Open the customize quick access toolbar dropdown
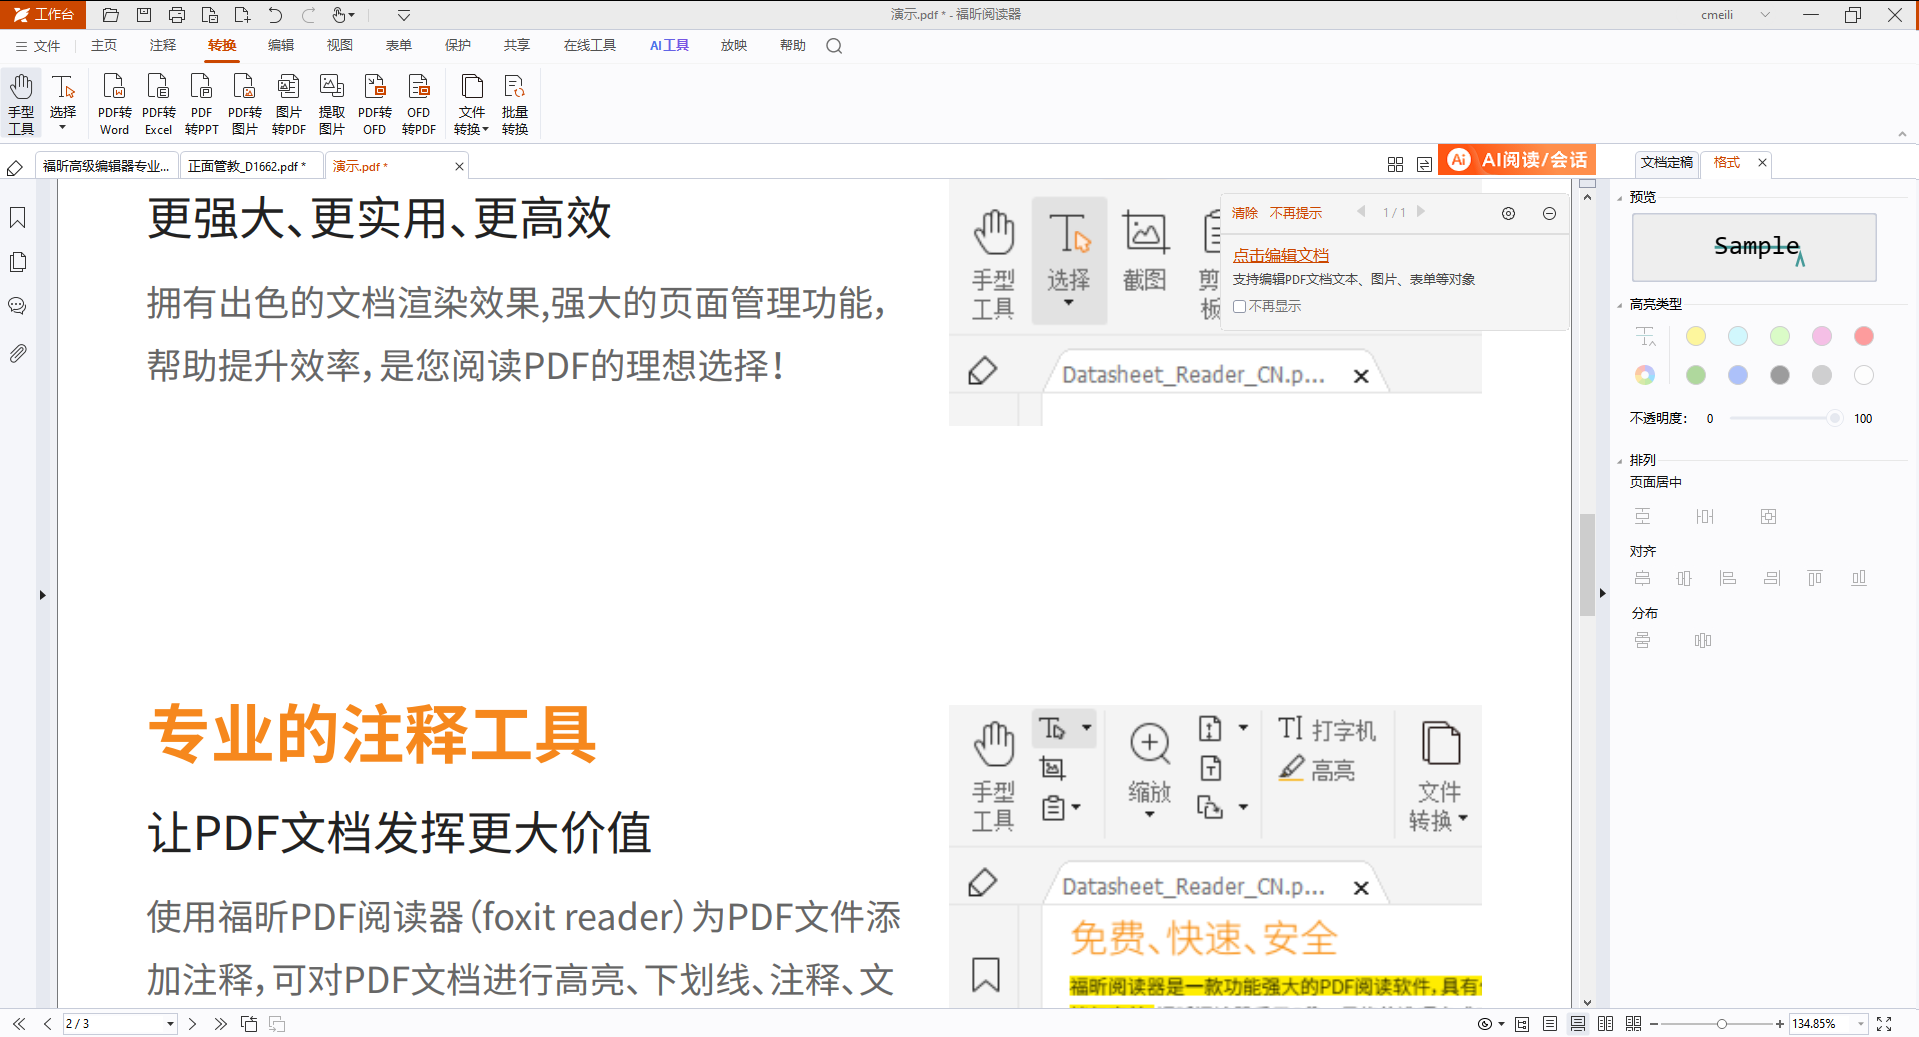Image resolution: width=1919 pixels, height=1037 pixels. pyautogui.click(x=403, y=15)
